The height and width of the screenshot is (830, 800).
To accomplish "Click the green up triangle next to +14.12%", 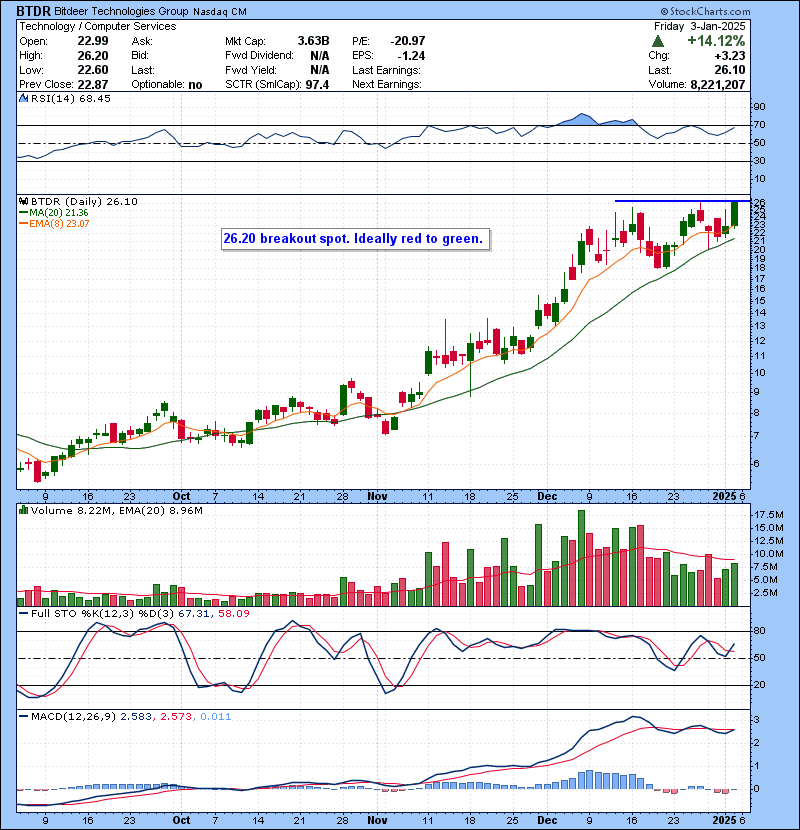I will 658,41.
